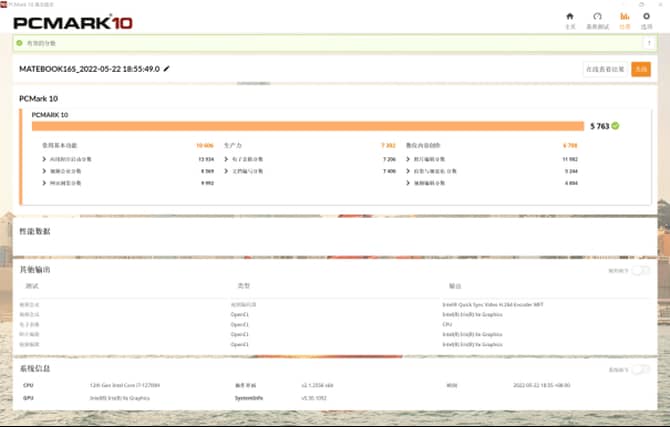Click the result name MATEBOOK16S_2022-05-22 18:55:49.0
This screenshot has height=427, width=670.
point(89,69)
